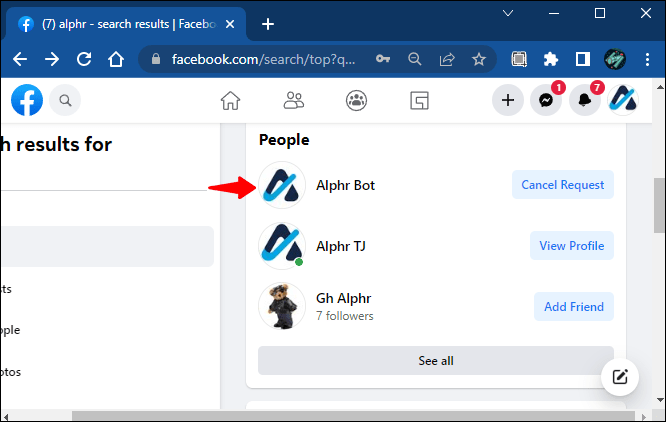Bookmark this page with the star
This screenshot has height=422, width=666.
coord(479,59)
